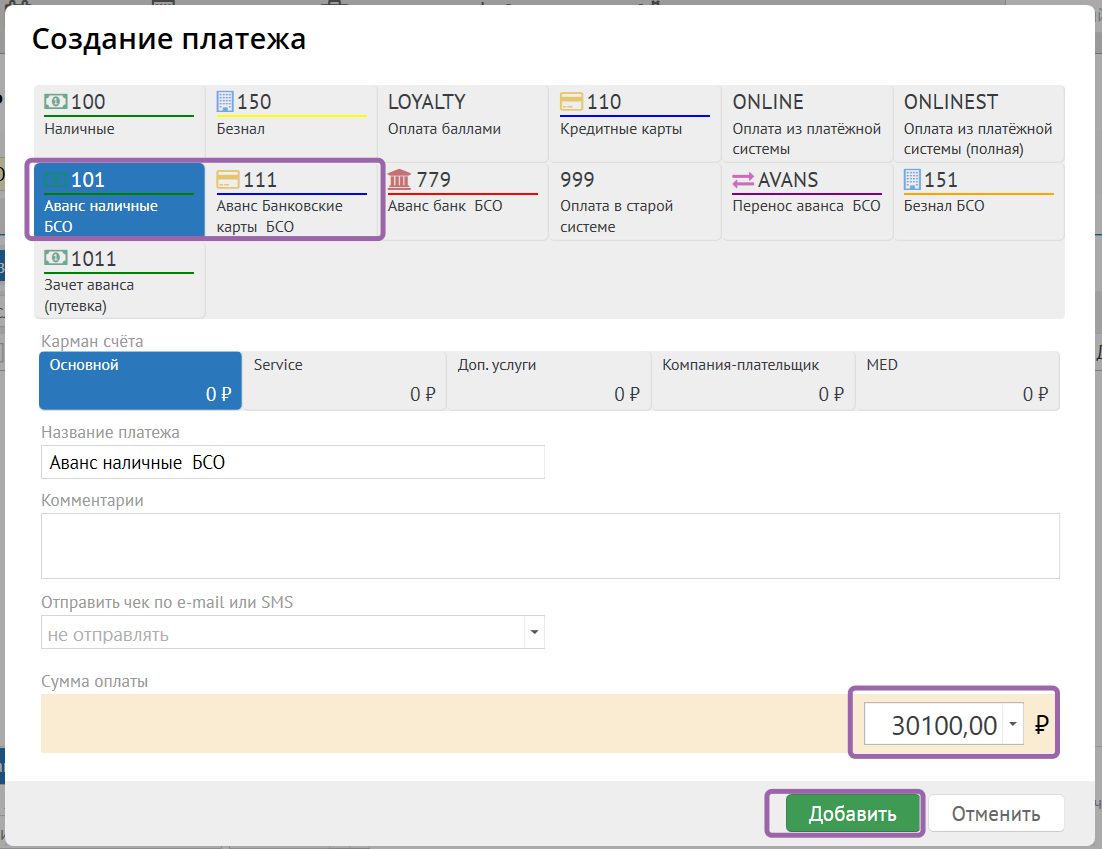Image resolution: width=1102 pixels, height=849 pixels.
Task: Select ONLINE payment system option
Action: (806, 123)
